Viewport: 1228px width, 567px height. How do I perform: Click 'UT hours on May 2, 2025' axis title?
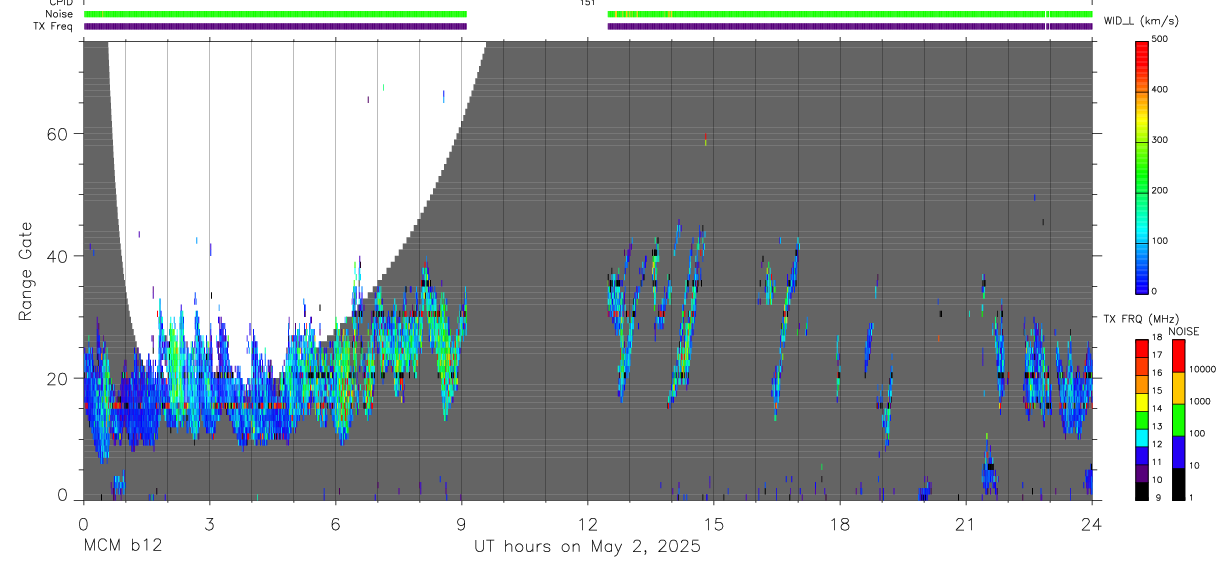[587, 547]
